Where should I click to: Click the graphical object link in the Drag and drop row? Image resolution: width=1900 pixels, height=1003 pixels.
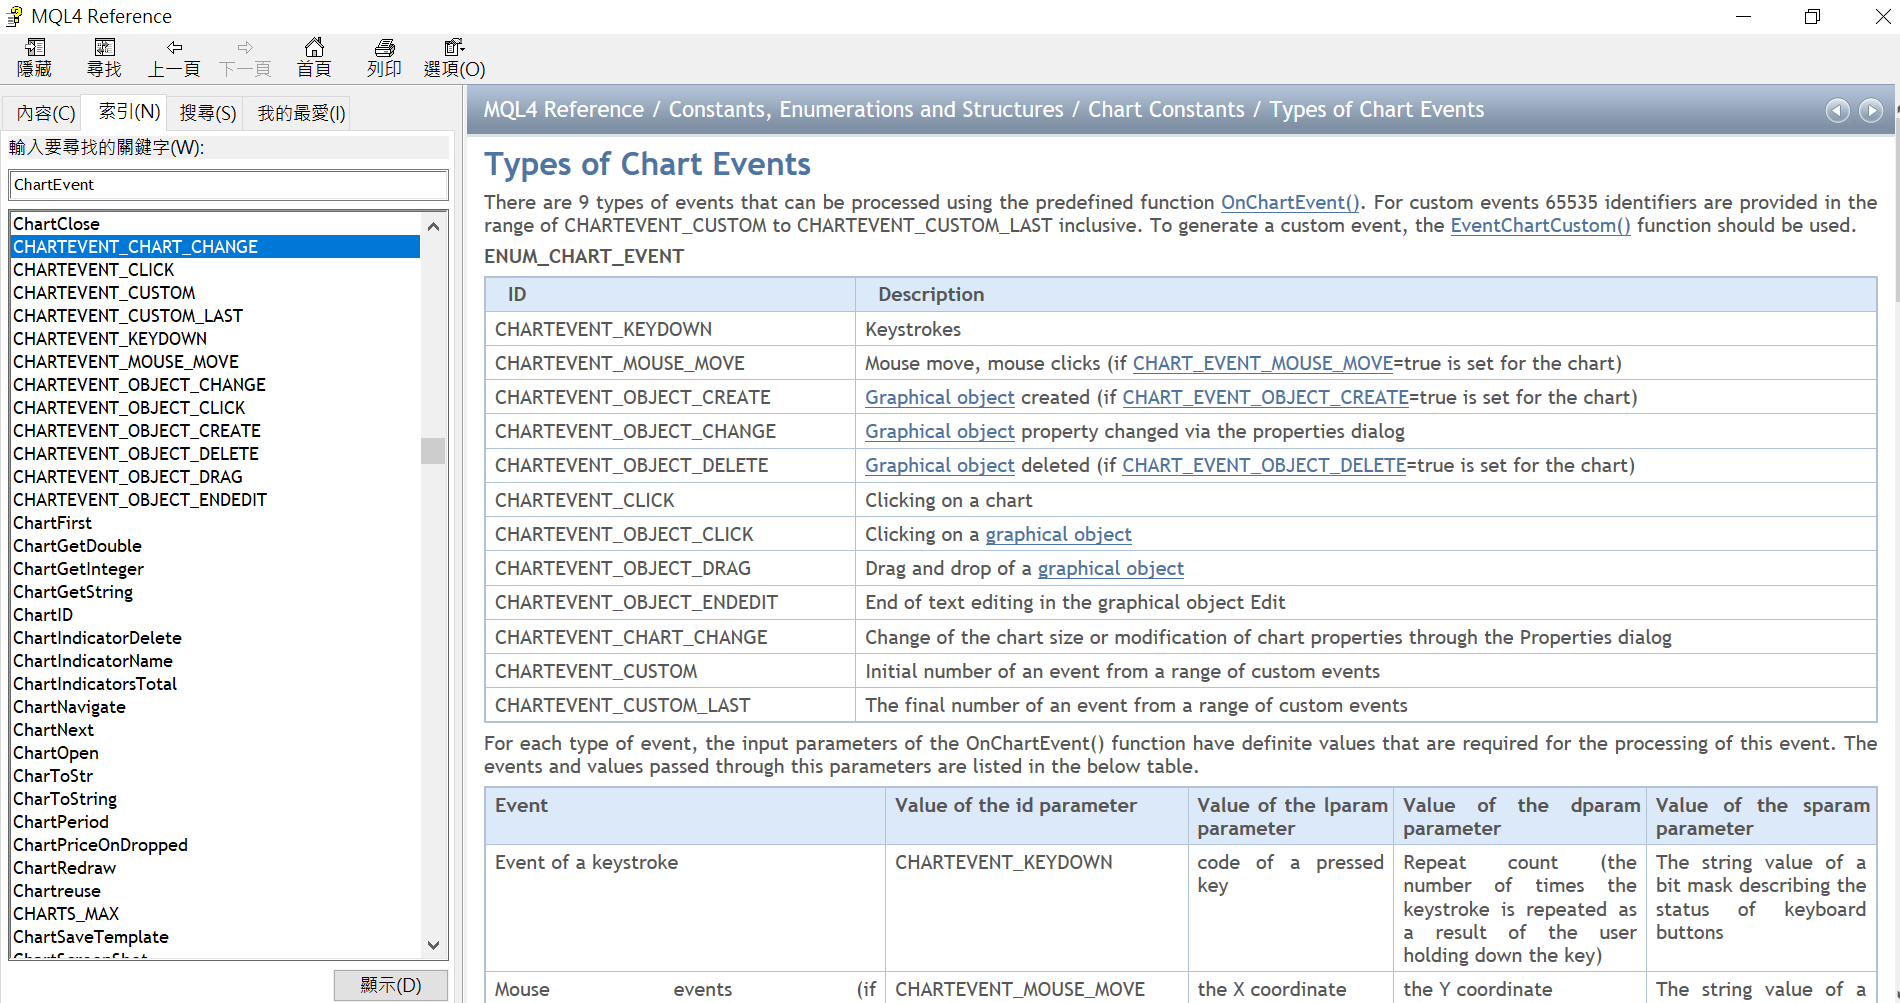pos(1111,568)
